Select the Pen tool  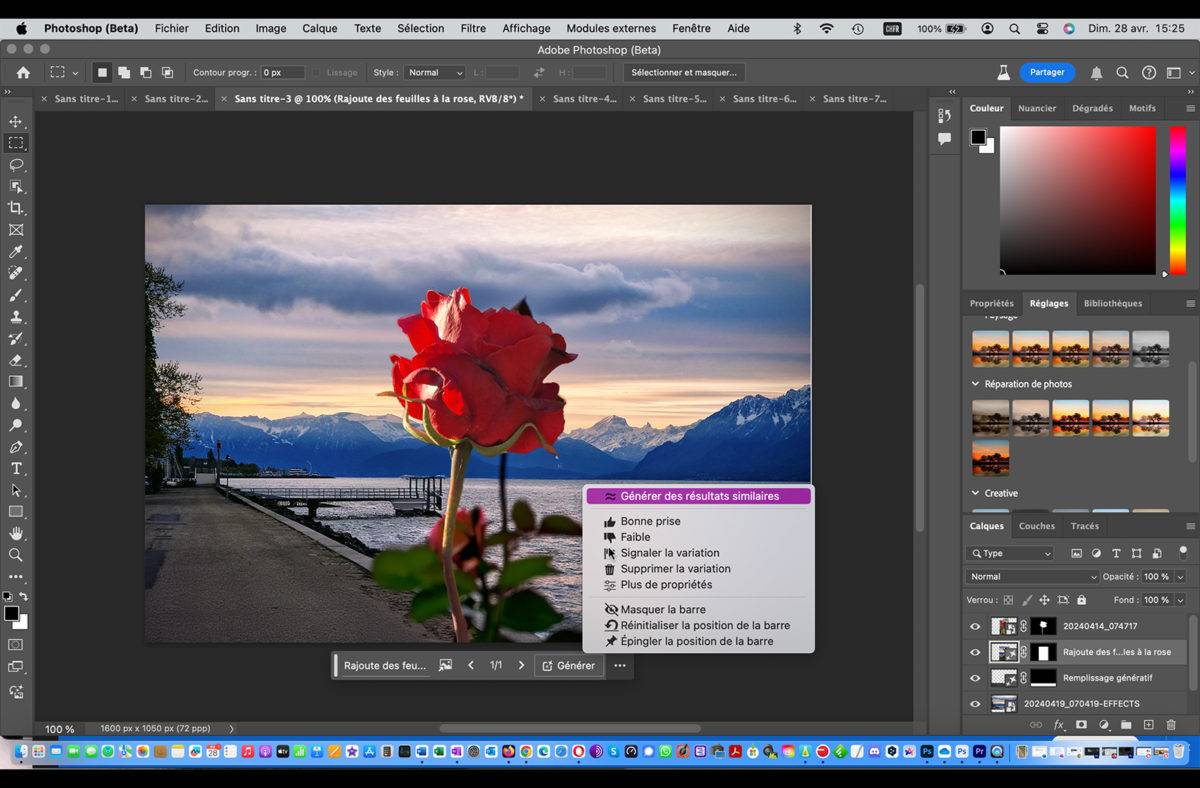pos(15,447)
